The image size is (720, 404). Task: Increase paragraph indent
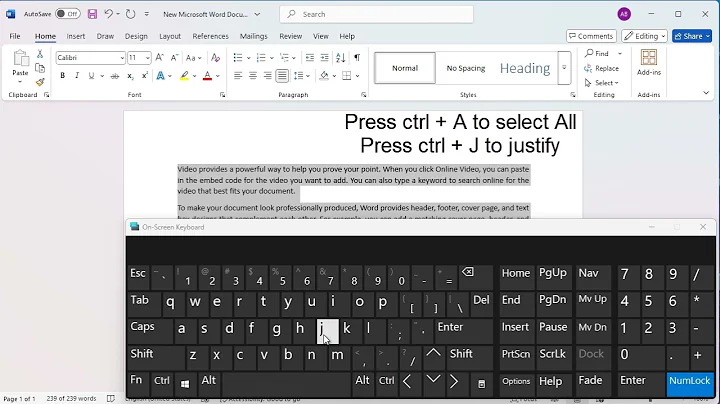point(325,57)
